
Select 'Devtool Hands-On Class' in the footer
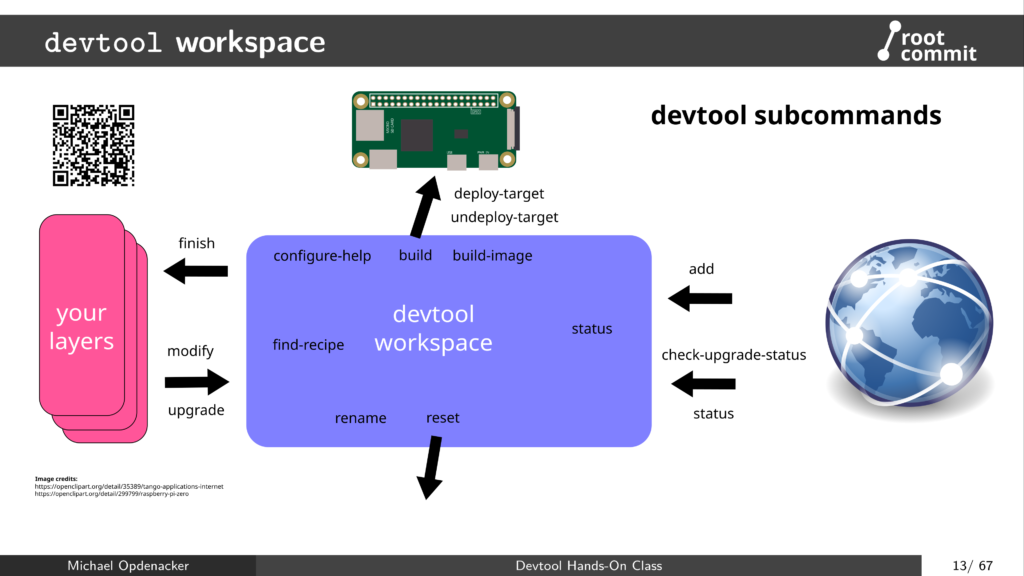tap(588, 565)
